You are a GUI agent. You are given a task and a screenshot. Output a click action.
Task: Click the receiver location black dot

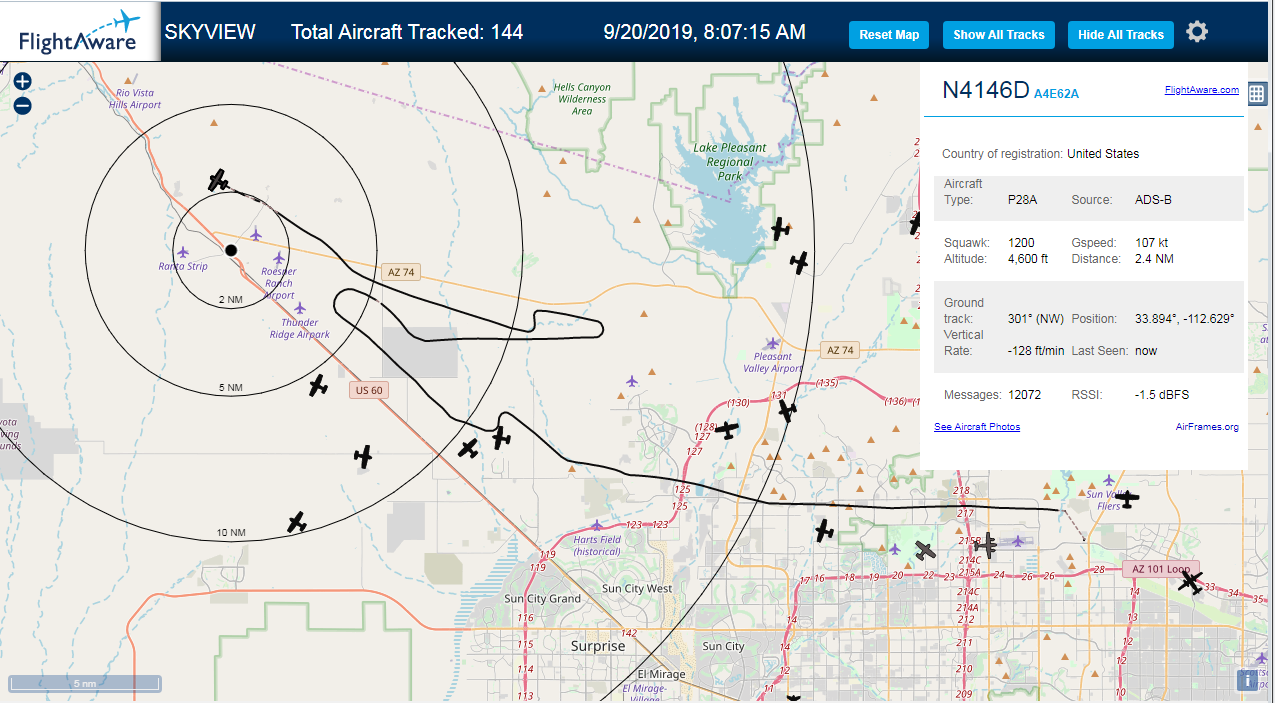(x=231, y=250)
